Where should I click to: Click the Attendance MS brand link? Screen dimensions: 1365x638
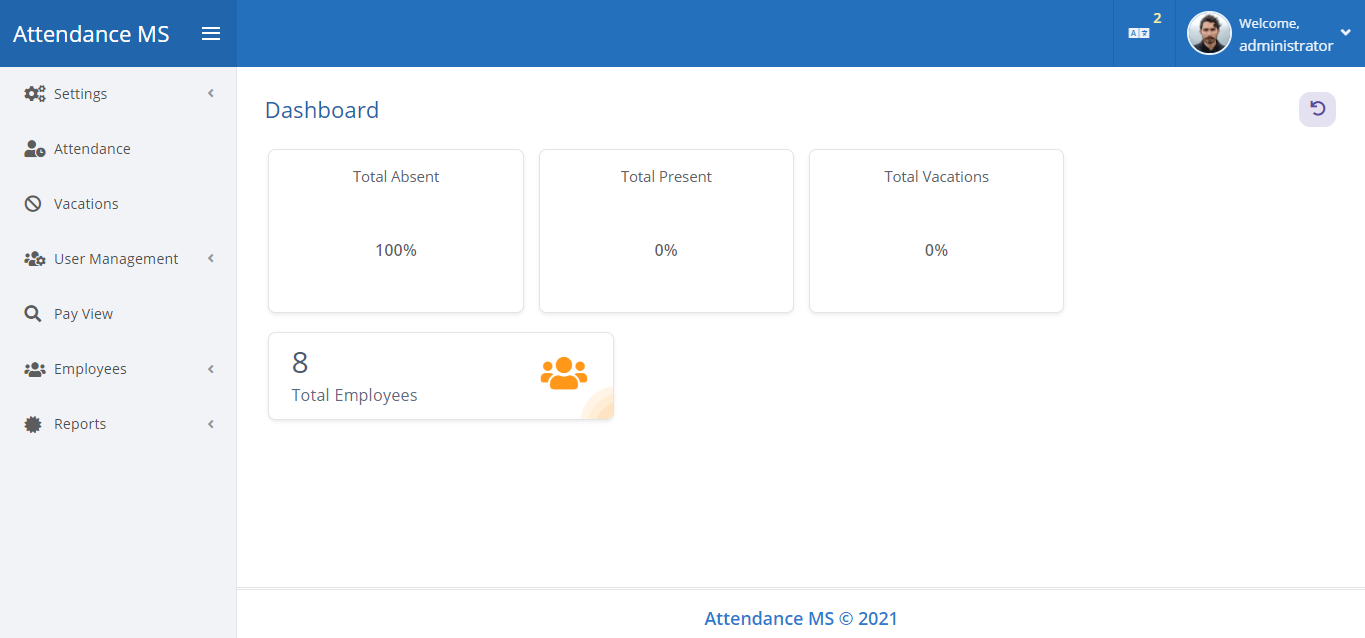[91, 34]
